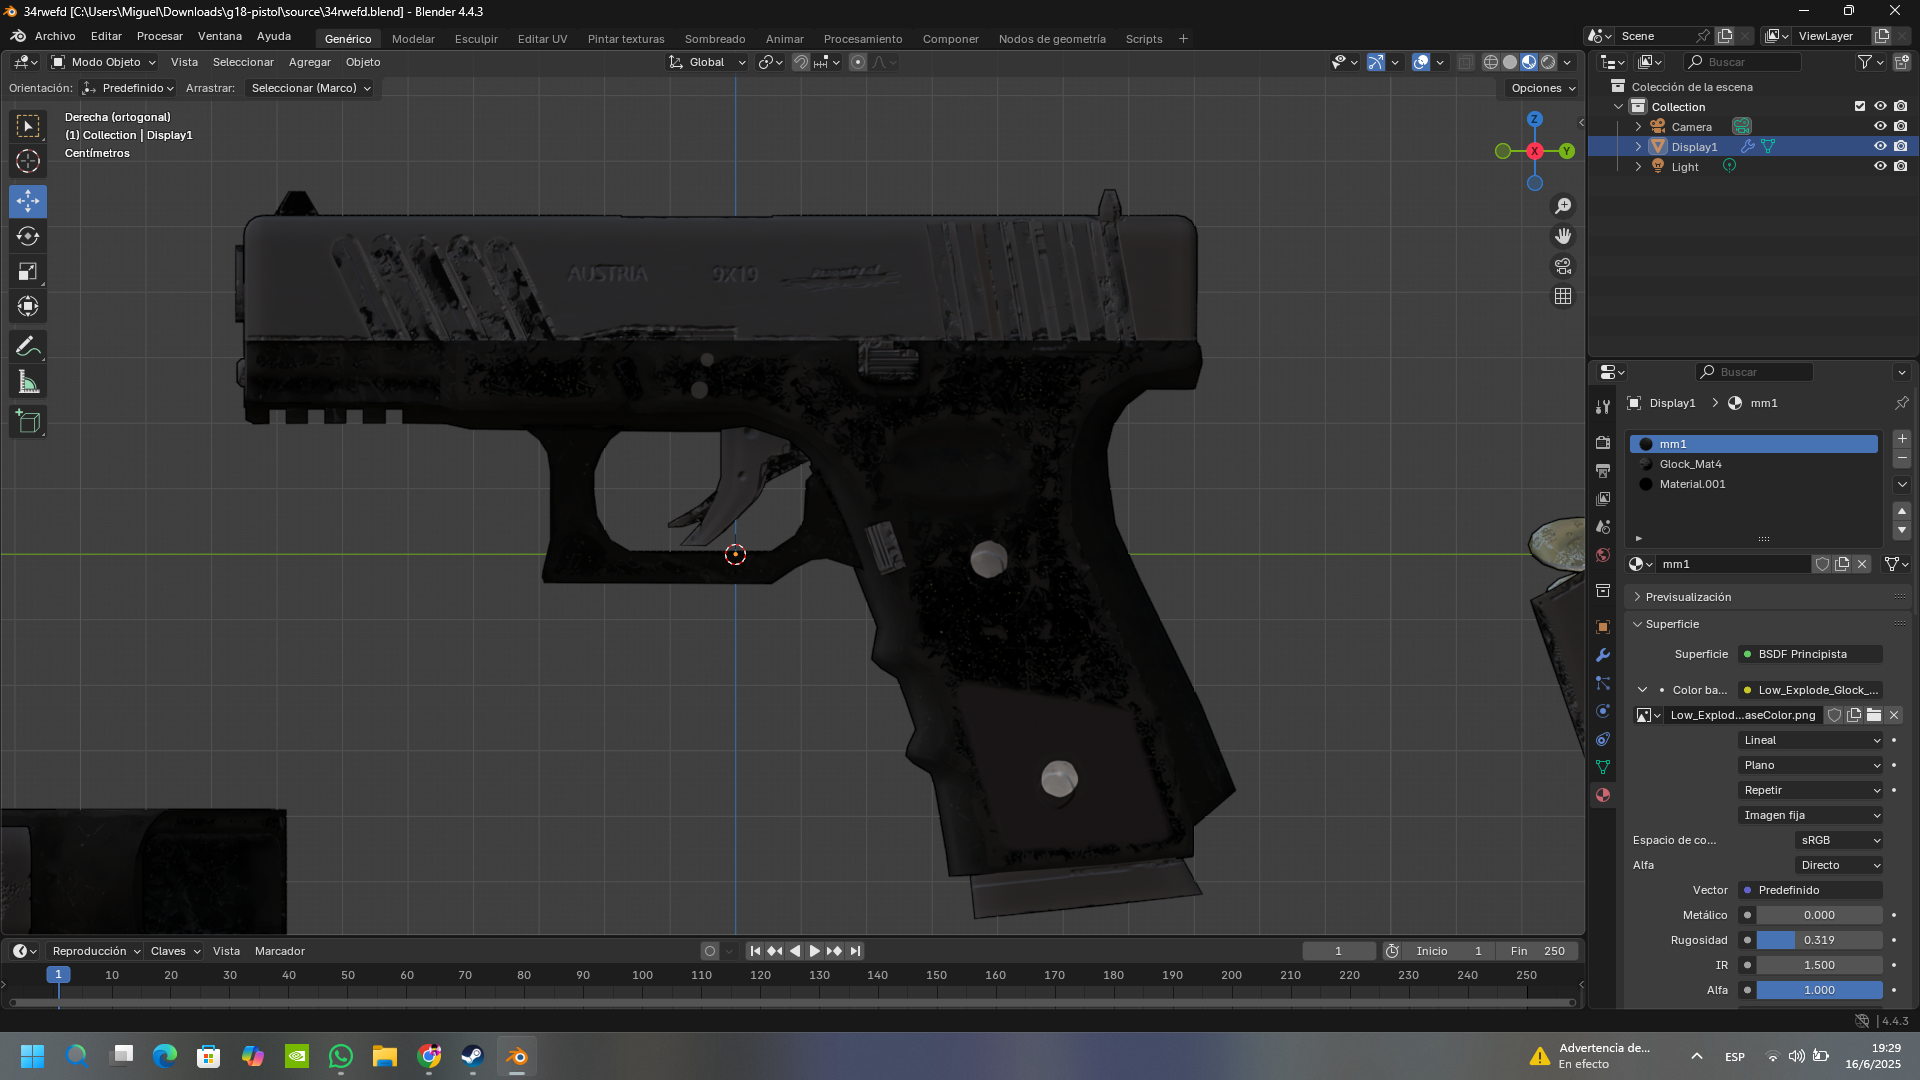1920x1080 pixels.
Task: Open the Object properties tab
Action: point(1603,627)
